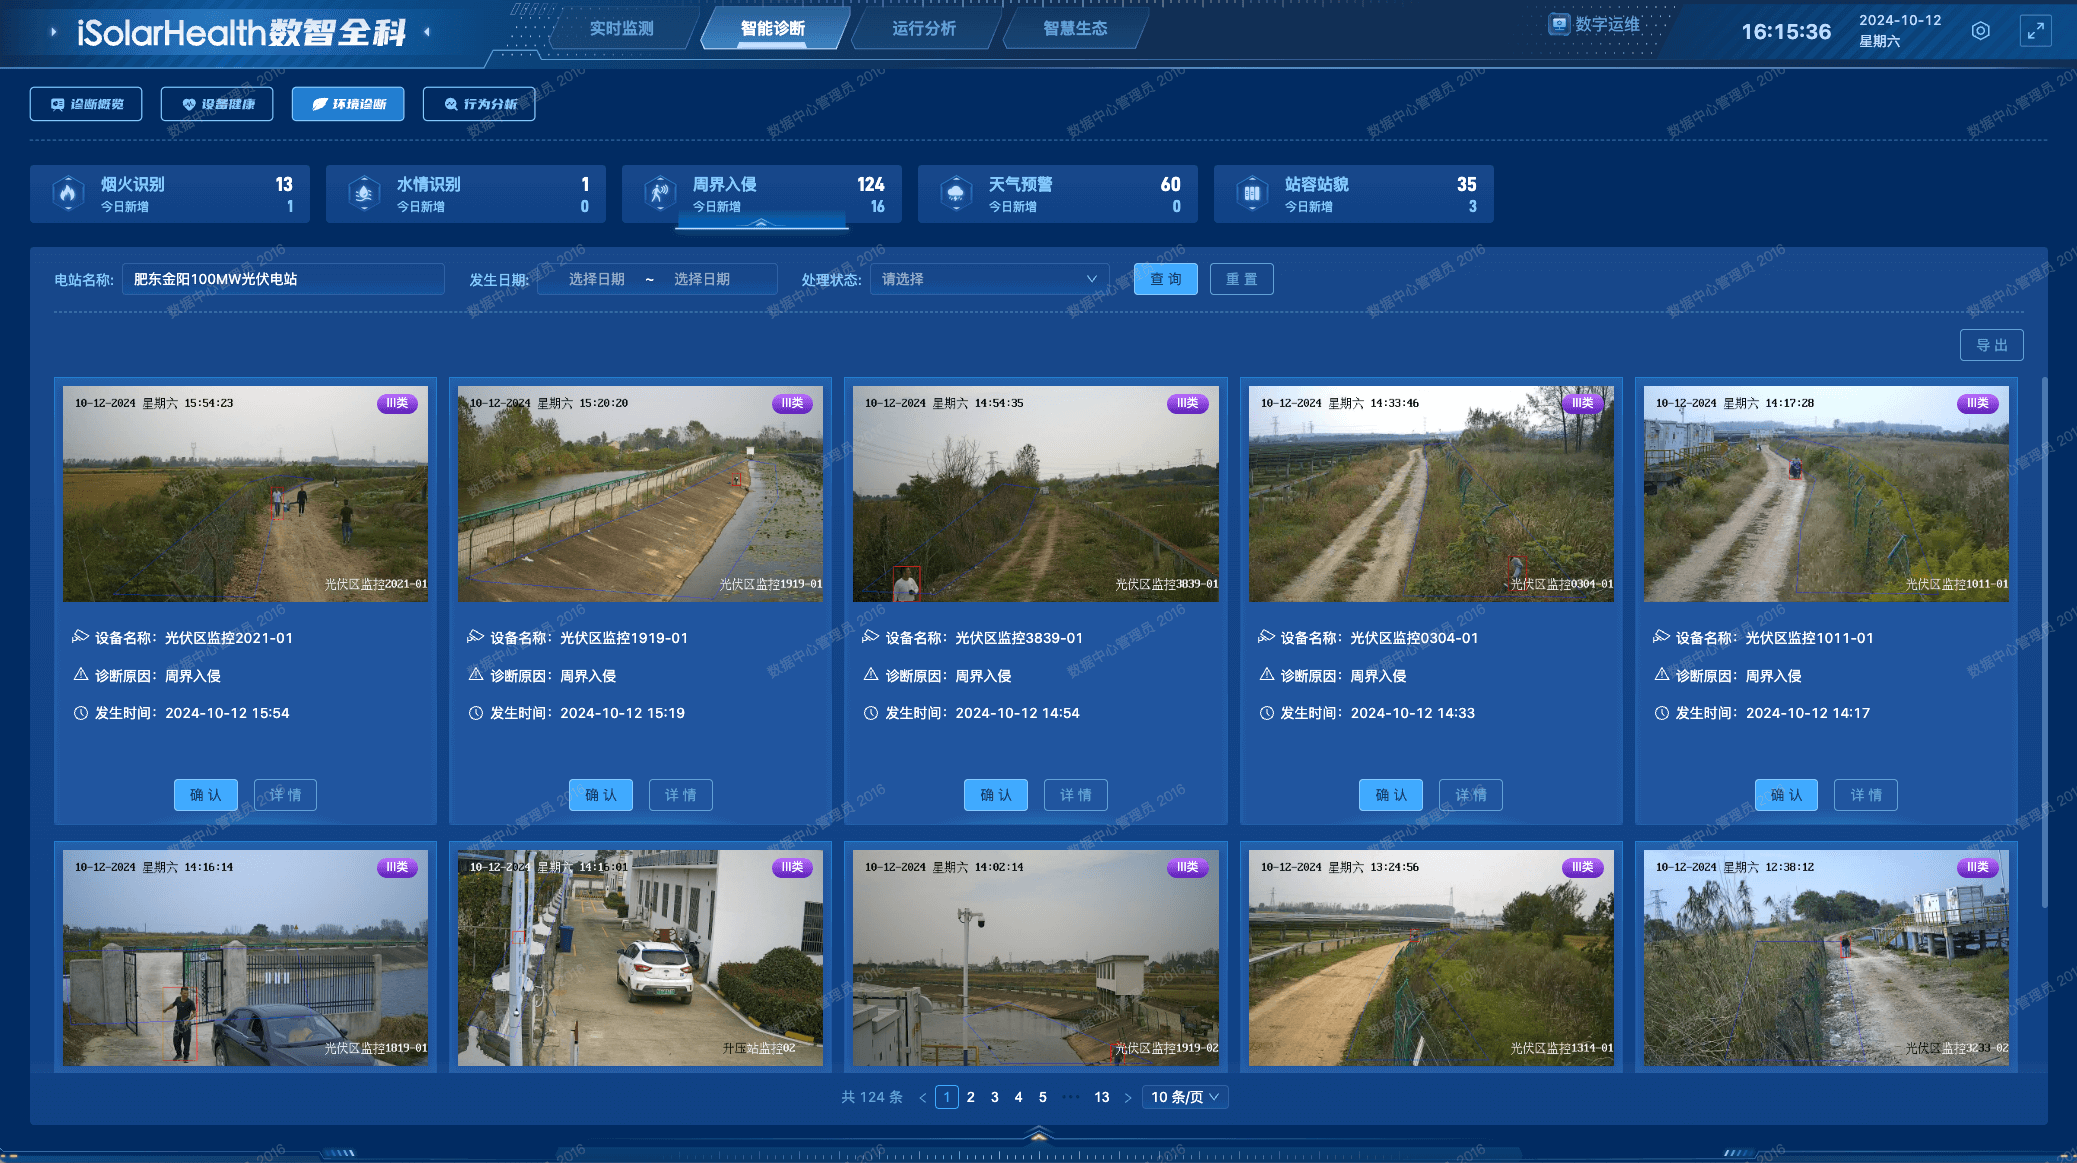Go to page 3 in pagination

coord(994,1097)
